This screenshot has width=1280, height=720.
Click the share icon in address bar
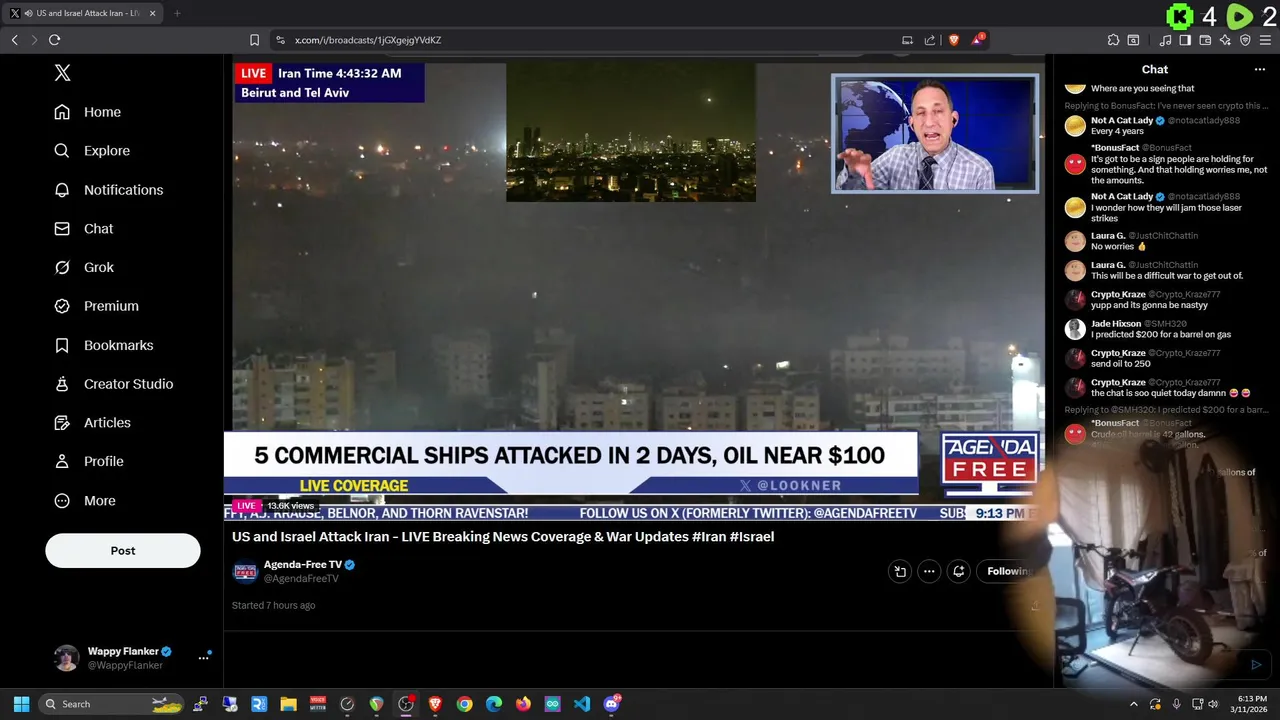(x=930, y=40)
